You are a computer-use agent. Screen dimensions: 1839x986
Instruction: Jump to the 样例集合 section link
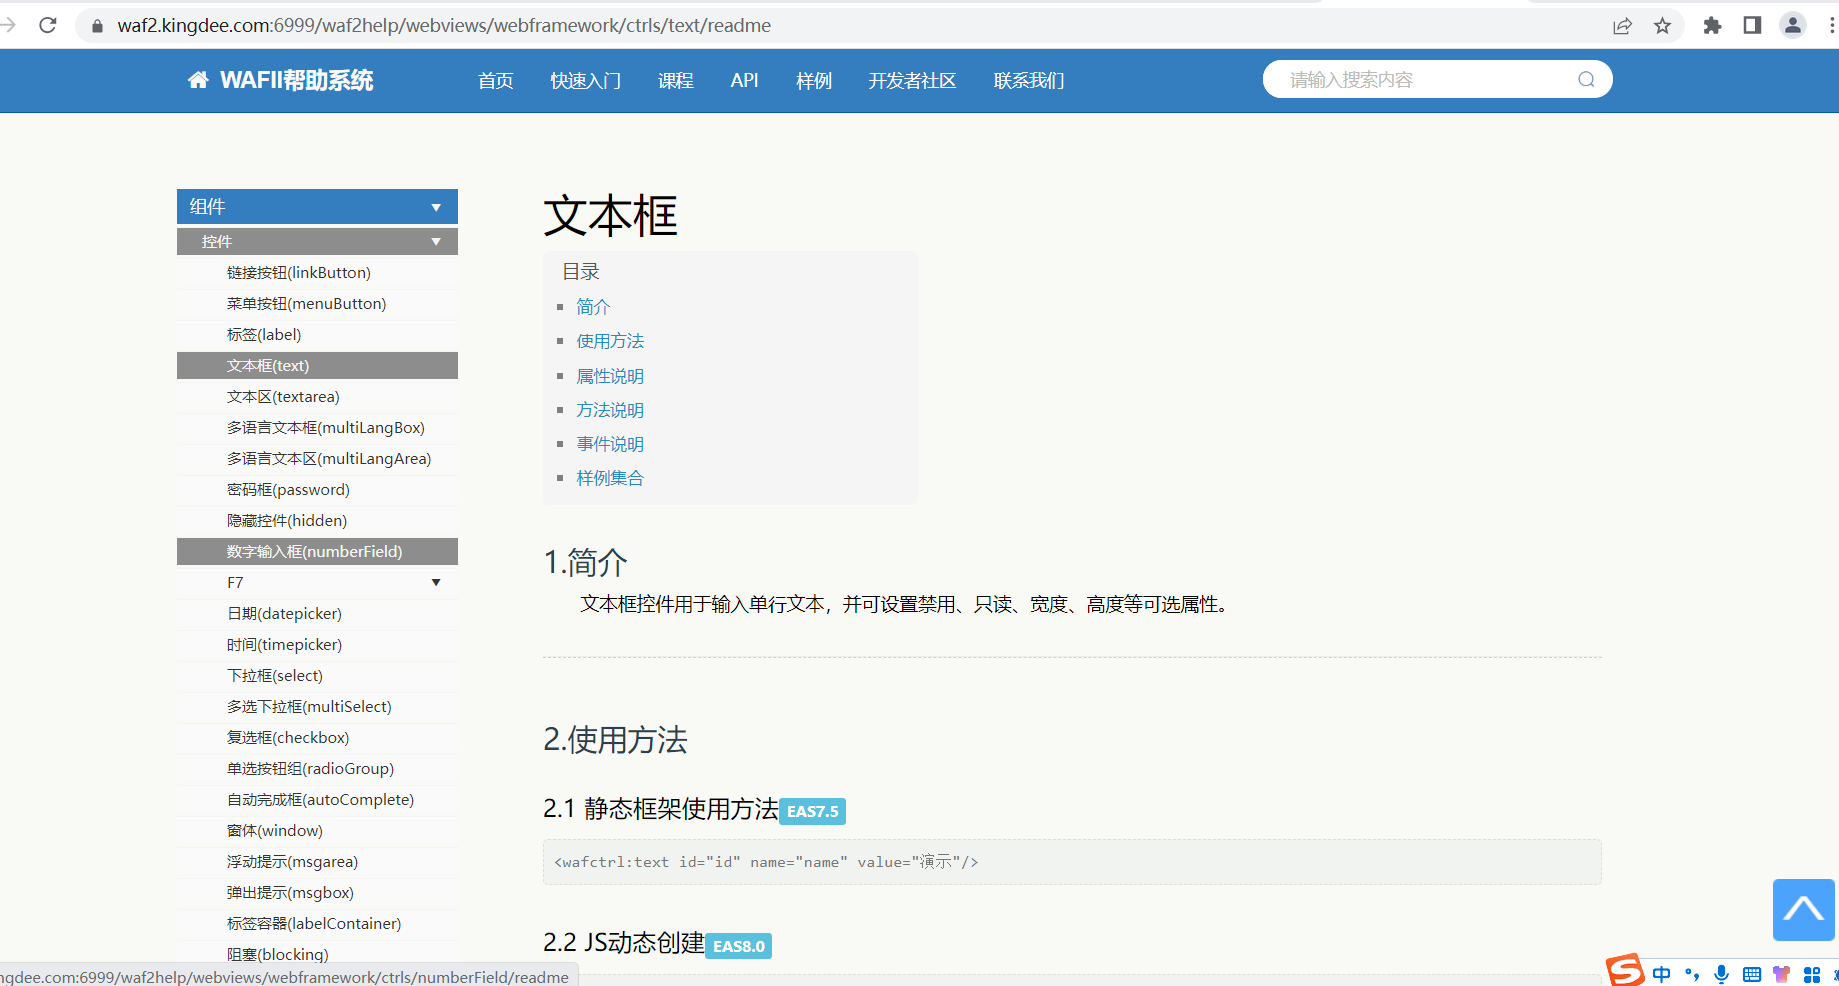[x=610, y=478]
